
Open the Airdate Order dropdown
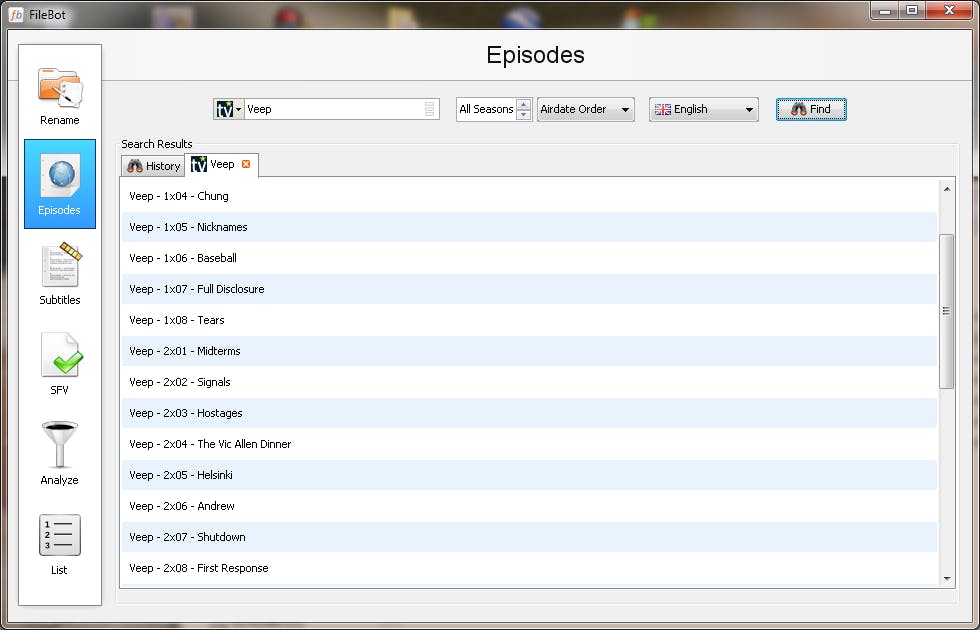(x=586, y=109)
